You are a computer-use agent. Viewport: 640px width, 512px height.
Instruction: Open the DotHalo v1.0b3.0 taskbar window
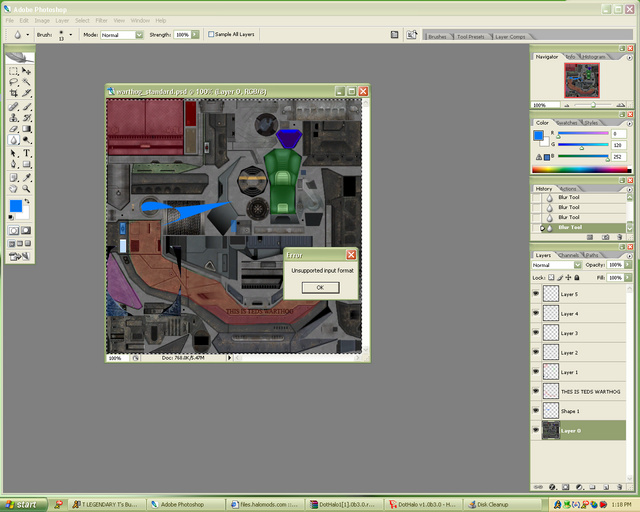[x=423, y=505]
